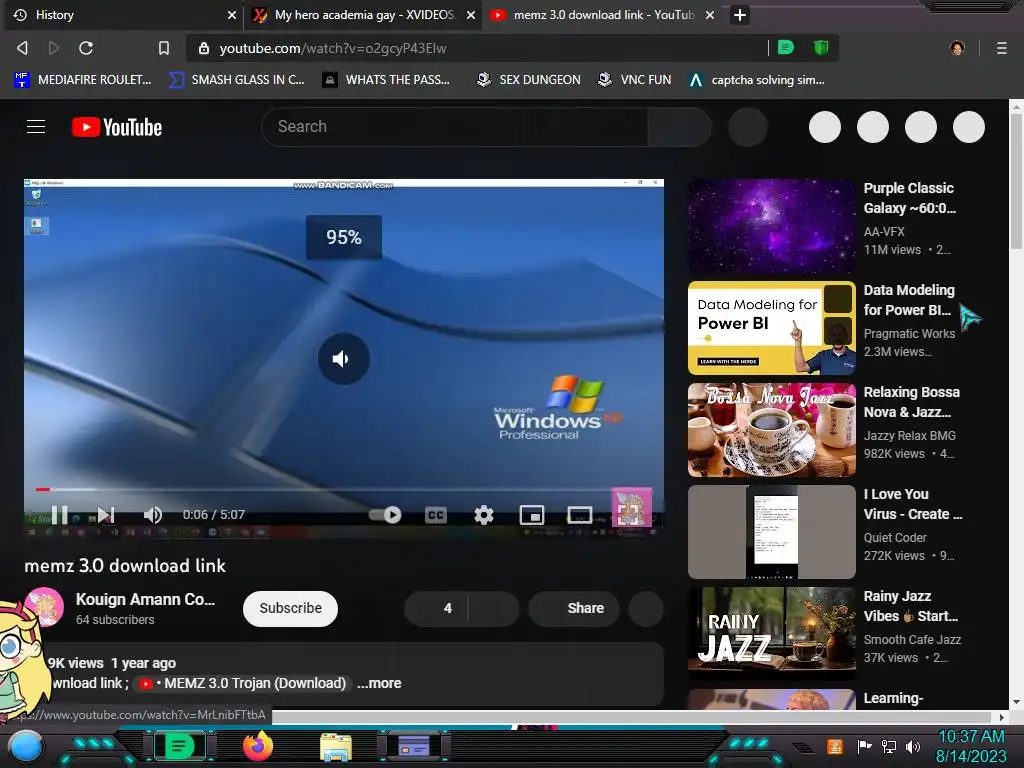
Task: Click the address bar URL
Action: pyautogui.click(x=333, y=48)
